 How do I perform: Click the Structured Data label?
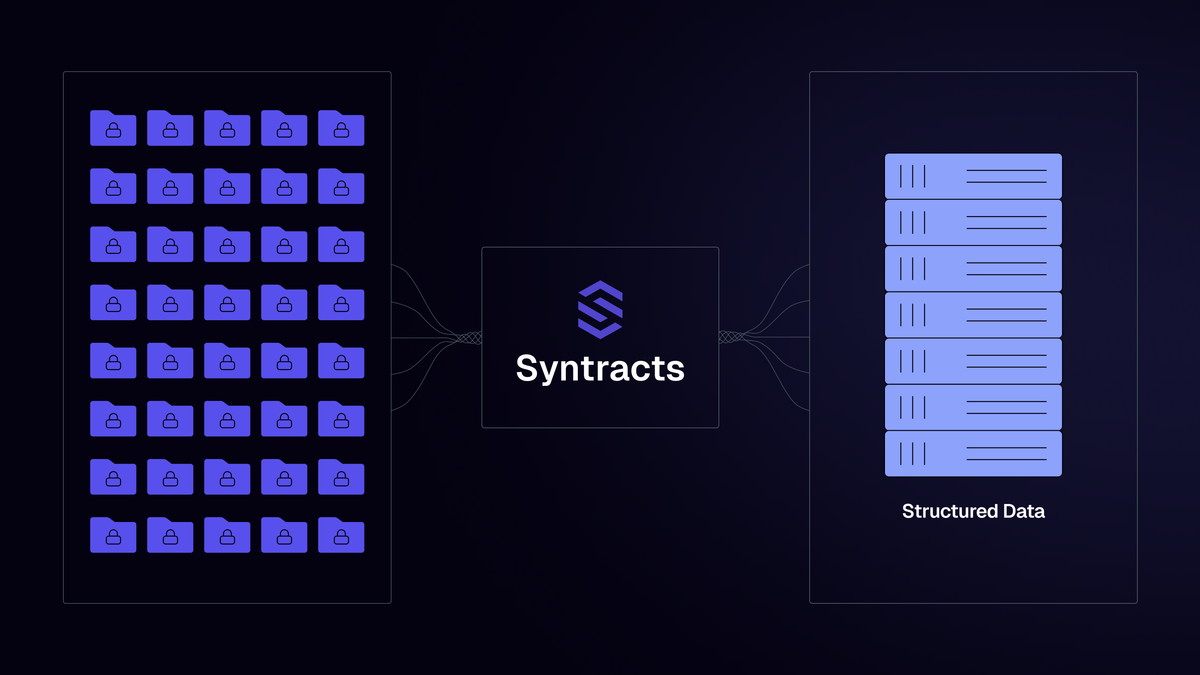coord(973,511)
